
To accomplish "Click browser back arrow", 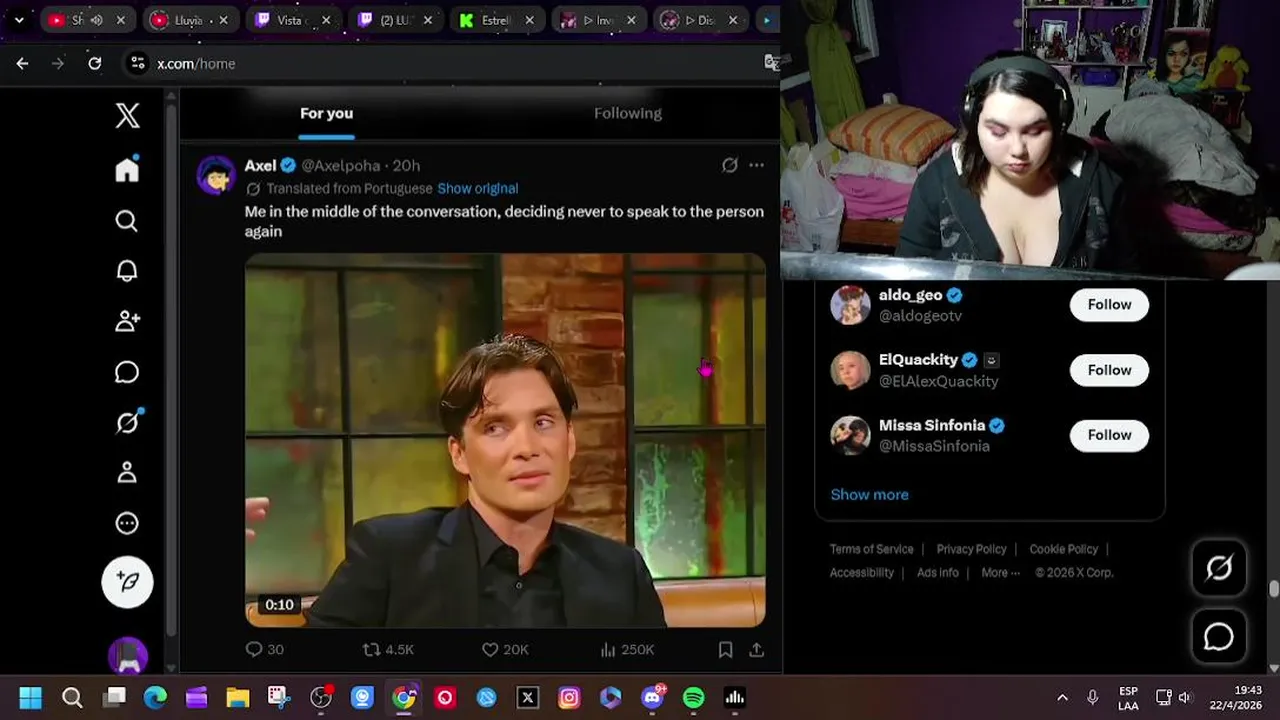I will pyautogui.click(x=22, y=63).
